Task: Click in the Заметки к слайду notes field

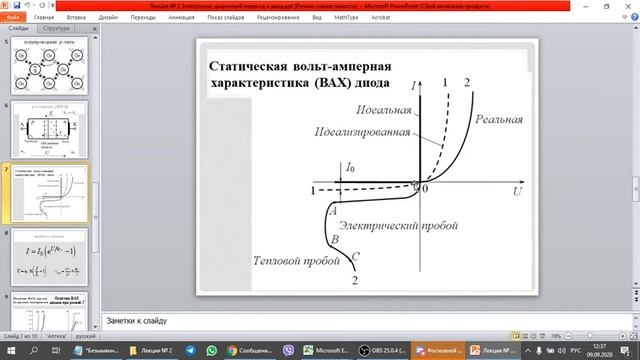Action: click(x=367, y=321)
